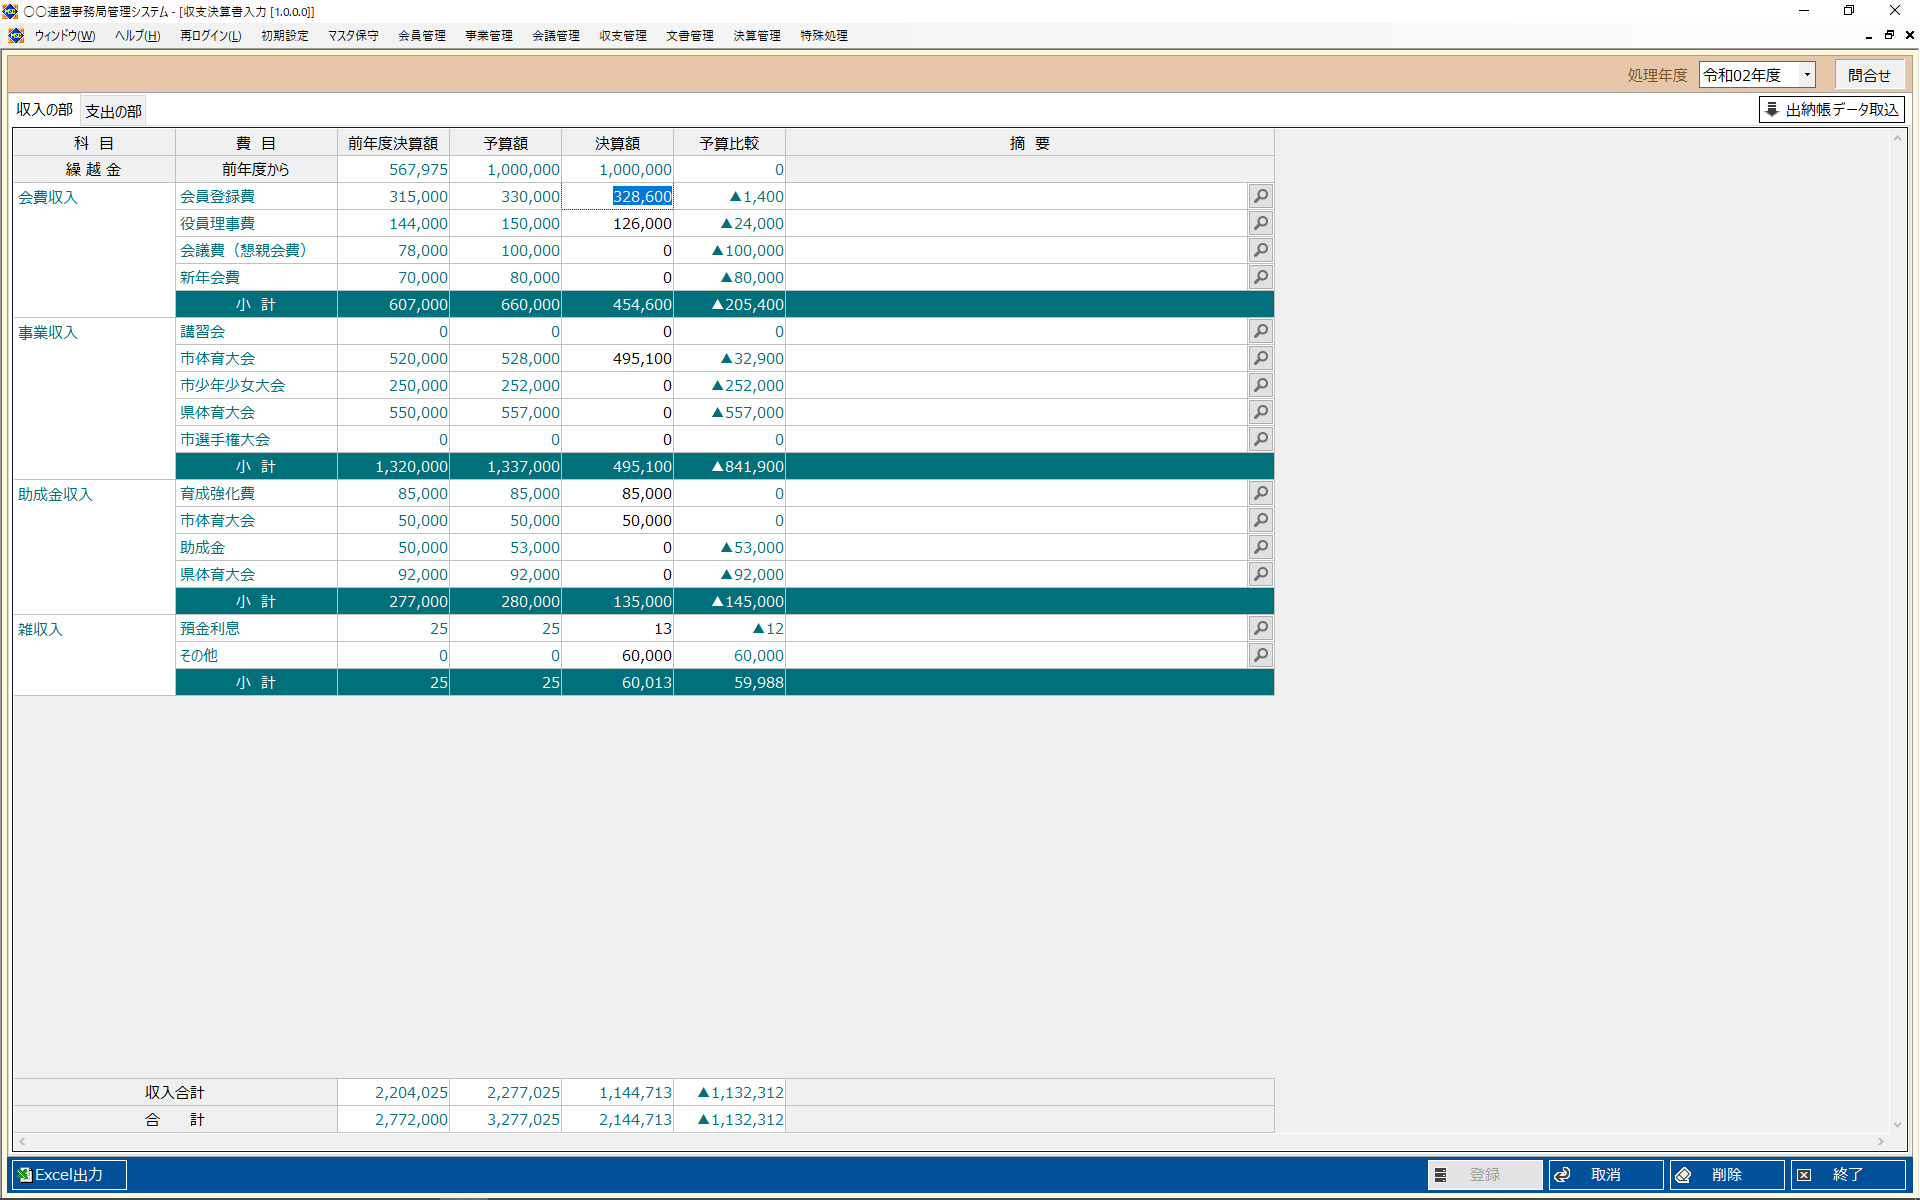Image resolution: width=1920 pixels, height=1200 pixels.
Task: Click magnifier icon beside 県体育大会 in 助成金収入
Action: point(1260,574)
